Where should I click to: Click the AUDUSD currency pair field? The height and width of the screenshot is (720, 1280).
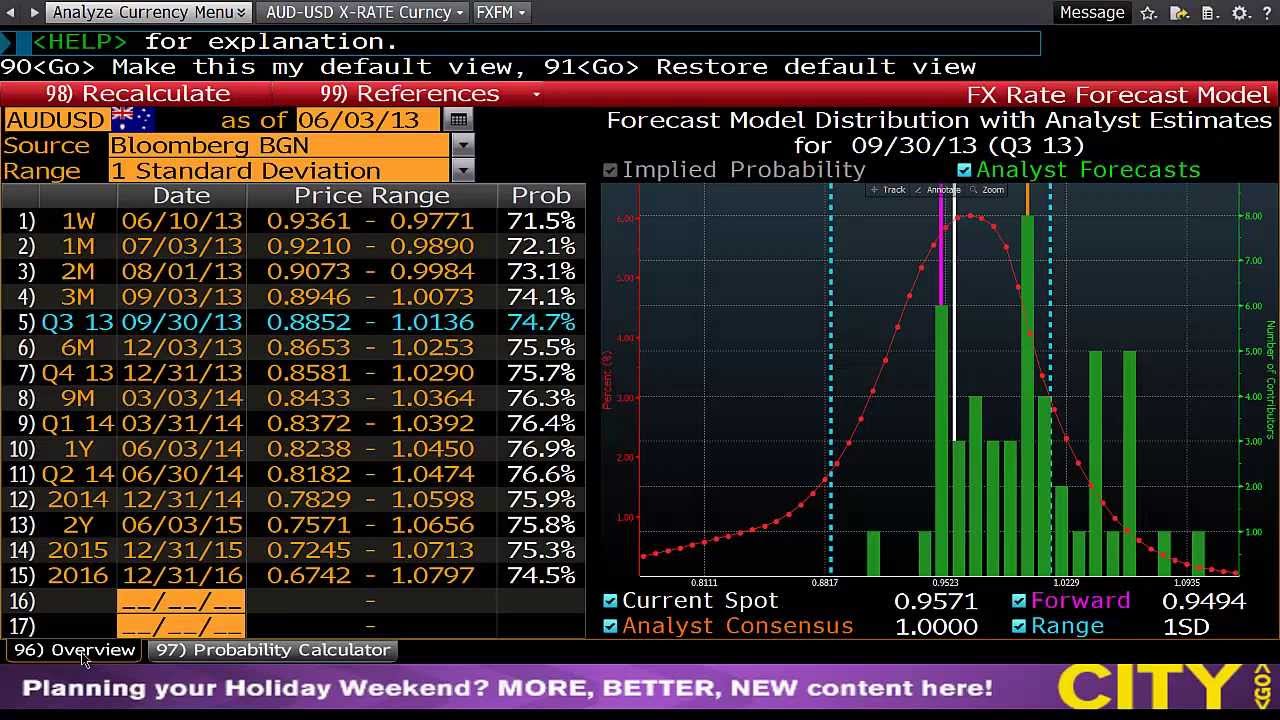(56, 119)
